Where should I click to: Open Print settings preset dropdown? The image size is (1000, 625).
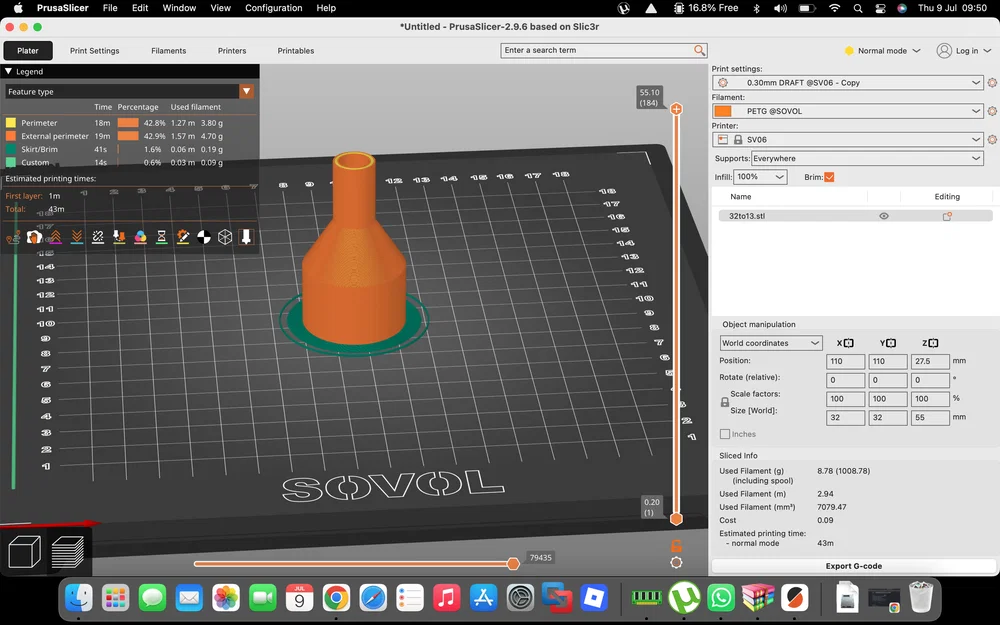click(848, 82)
